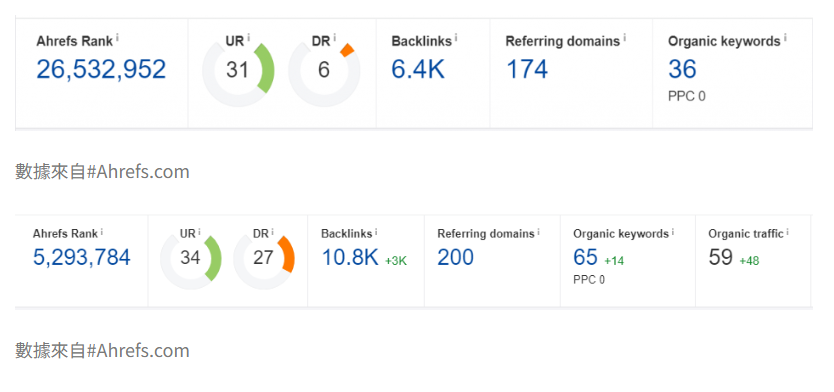Click PPC 0 under Organic keywords 36
The height and width of the screenshot is (392, 834).
687,97
